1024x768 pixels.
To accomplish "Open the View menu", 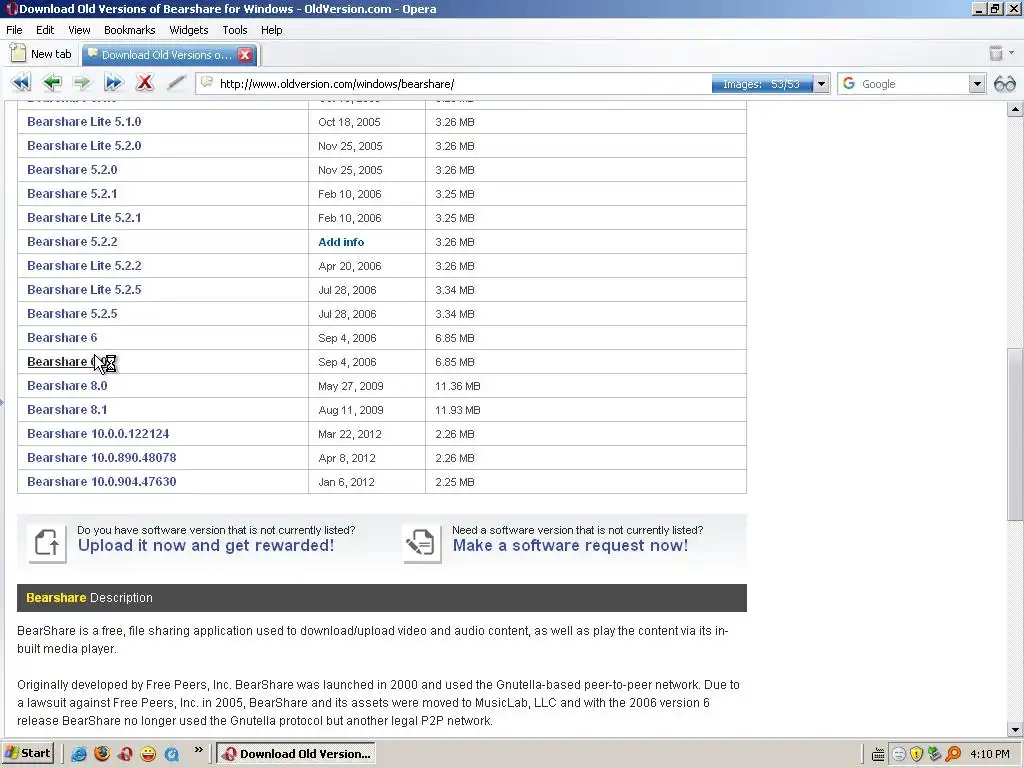I will [79, 30].
